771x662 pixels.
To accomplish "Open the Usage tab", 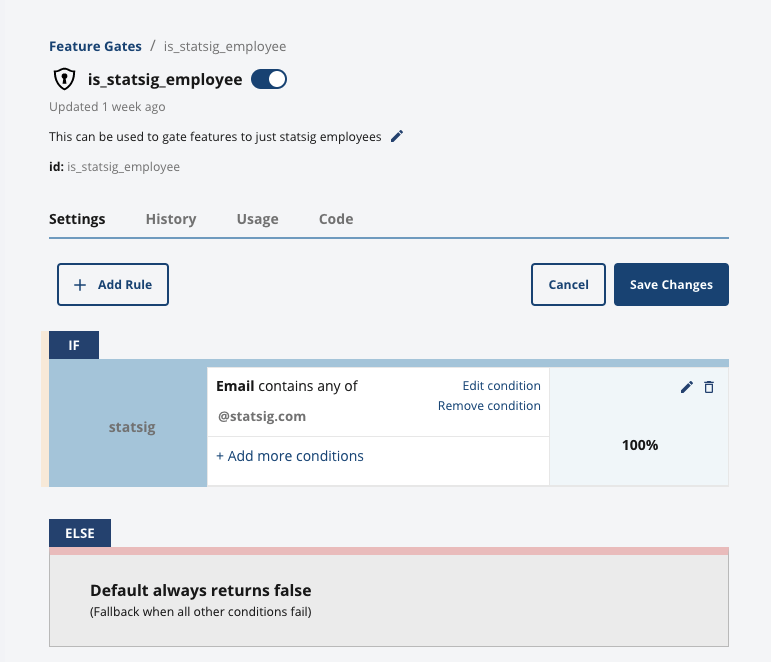I will 258,219.
